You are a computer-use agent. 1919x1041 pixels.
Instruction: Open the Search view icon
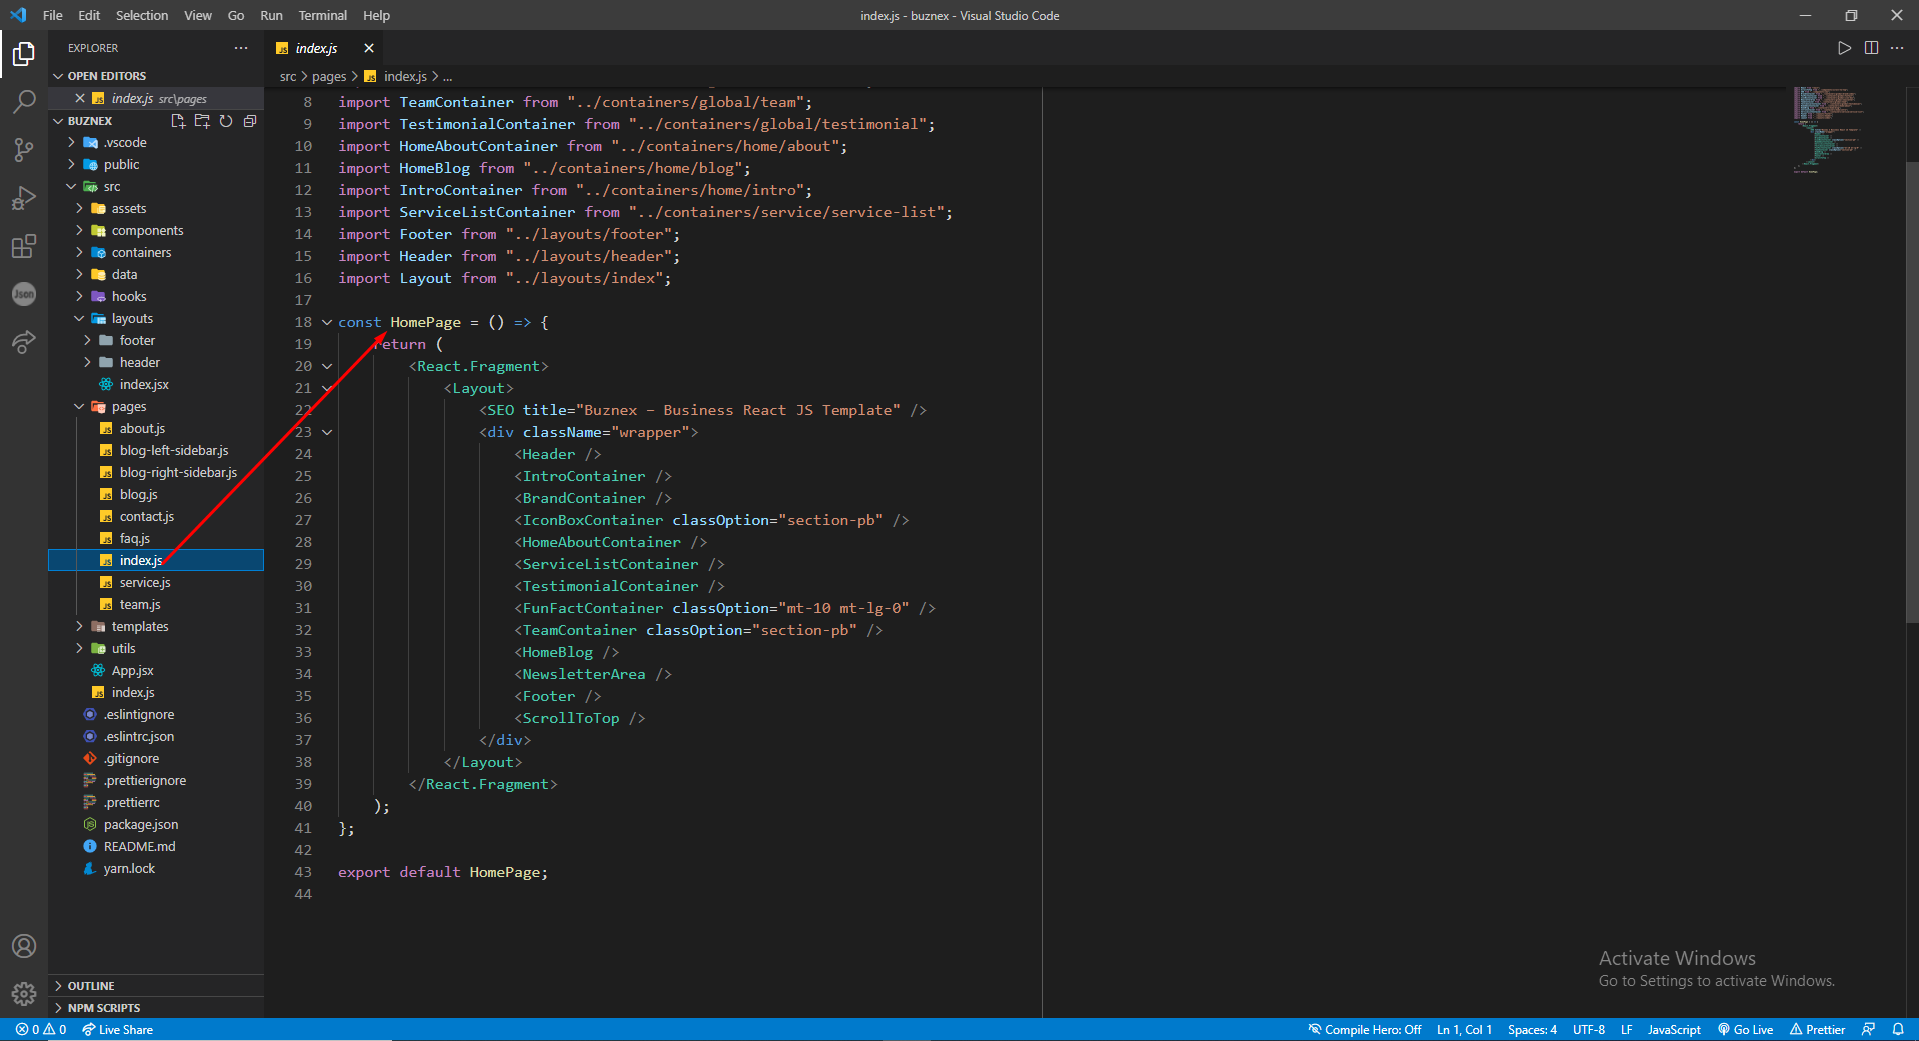pyautogui.click(x=24, y=101)
